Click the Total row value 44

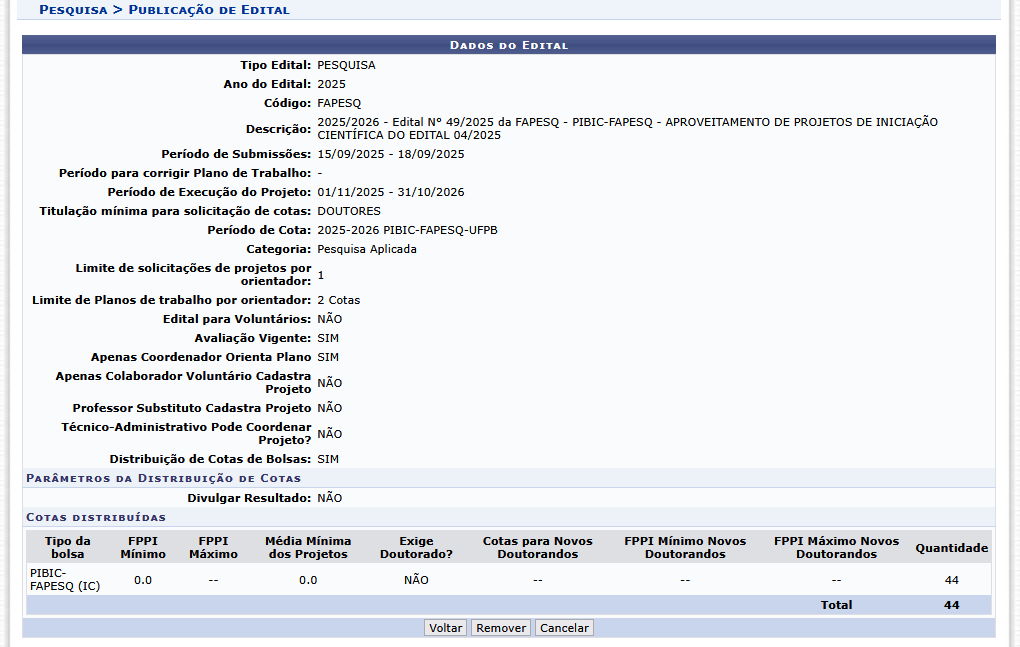[x=951, y=605]
